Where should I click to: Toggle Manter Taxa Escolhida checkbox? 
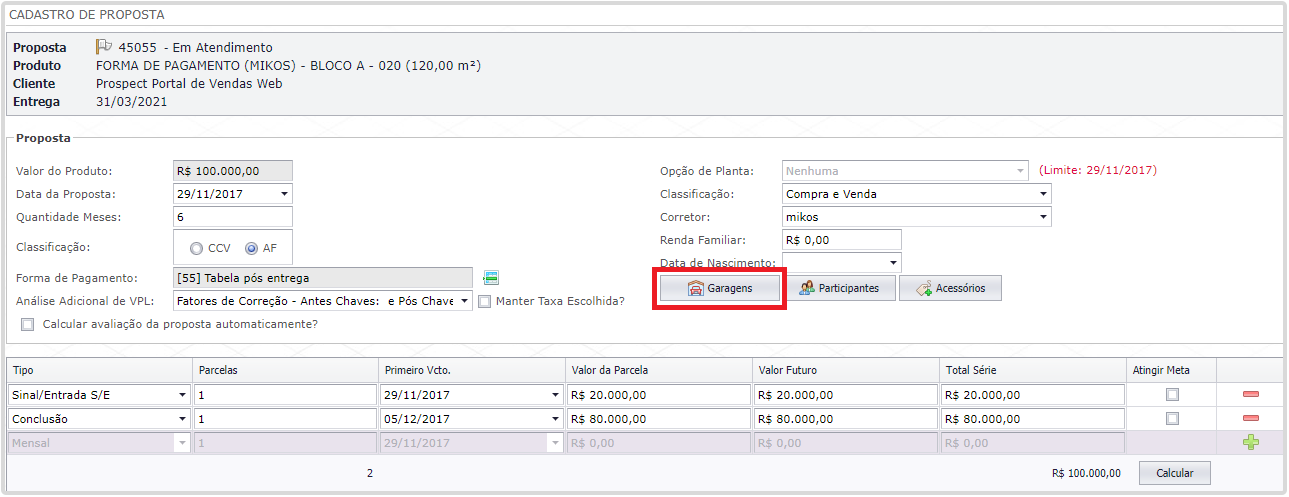484,301
